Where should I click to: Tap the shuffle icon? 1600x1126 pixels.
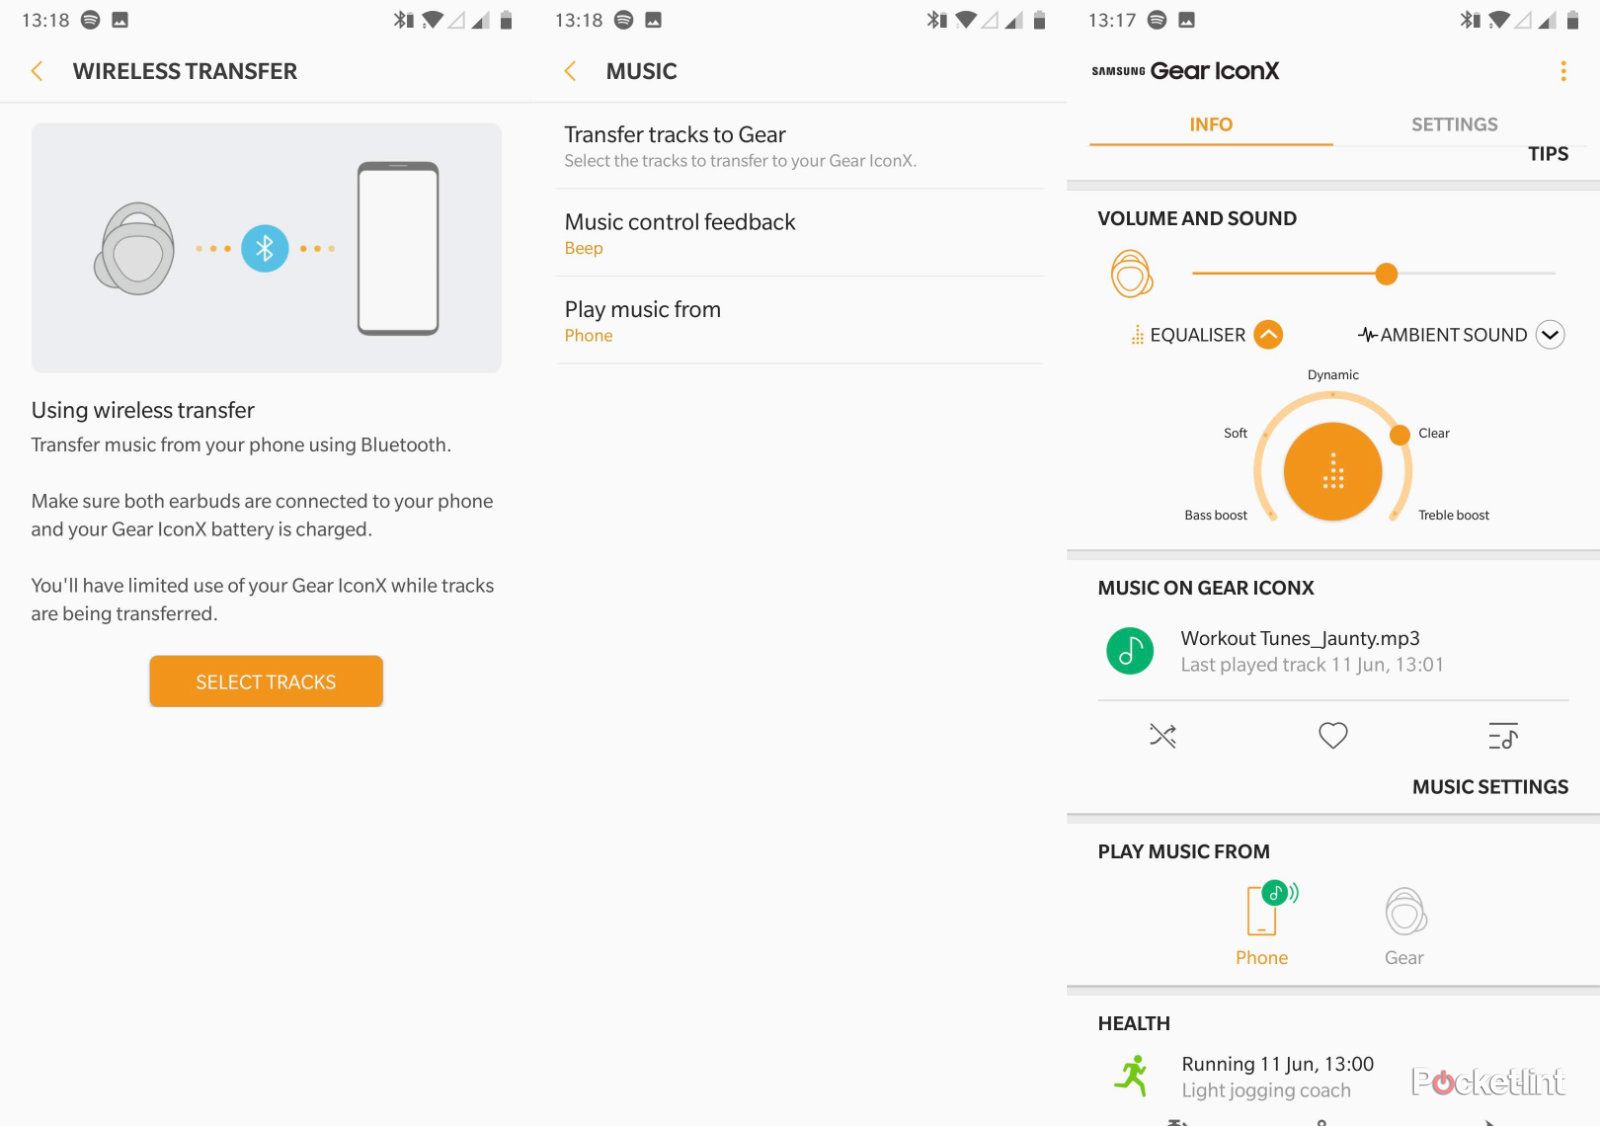(1162, 736)
